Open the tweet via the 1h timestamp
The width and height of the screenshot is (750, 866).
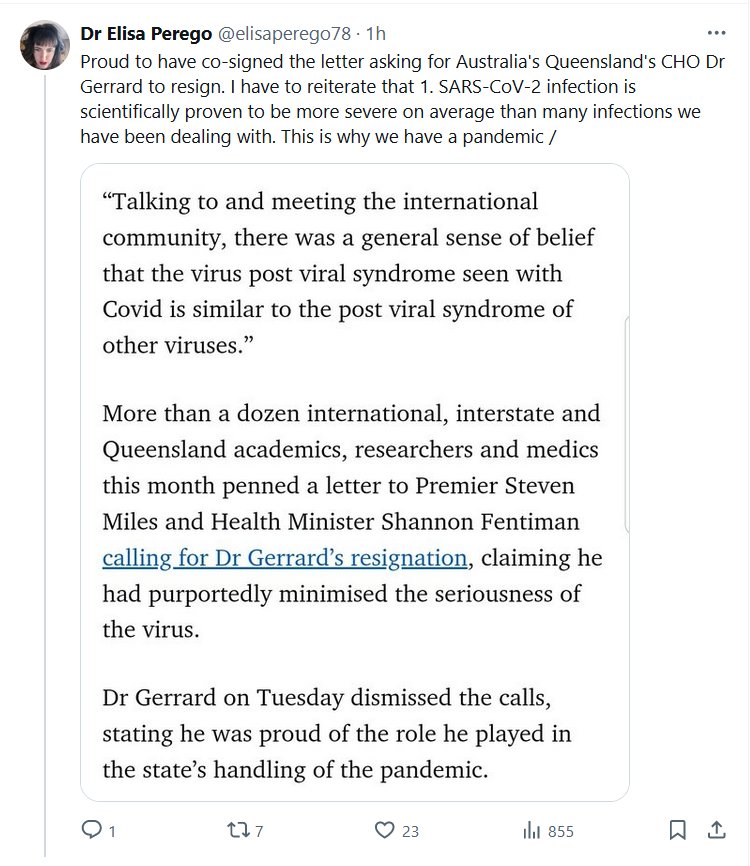point(376,33)
